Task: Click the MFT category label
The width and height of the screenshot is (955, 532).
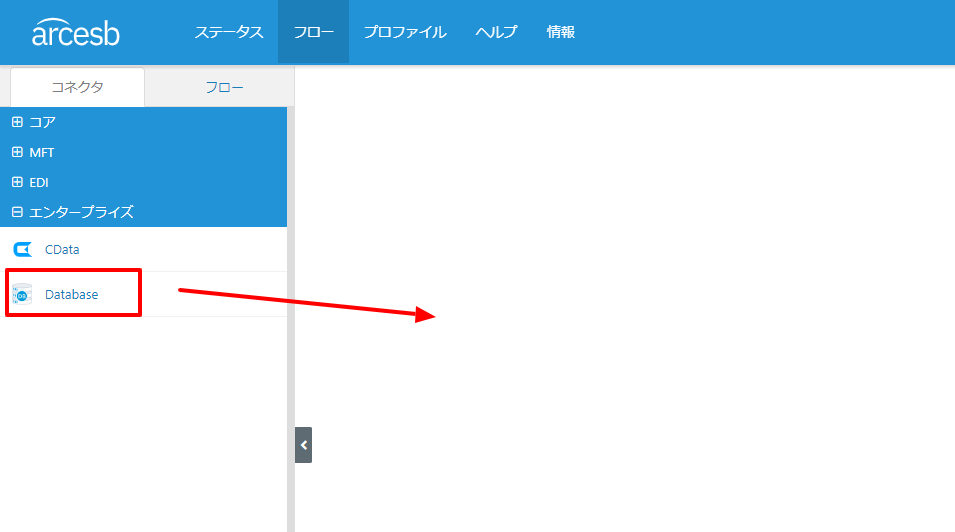Action: [x=41, y=152]
